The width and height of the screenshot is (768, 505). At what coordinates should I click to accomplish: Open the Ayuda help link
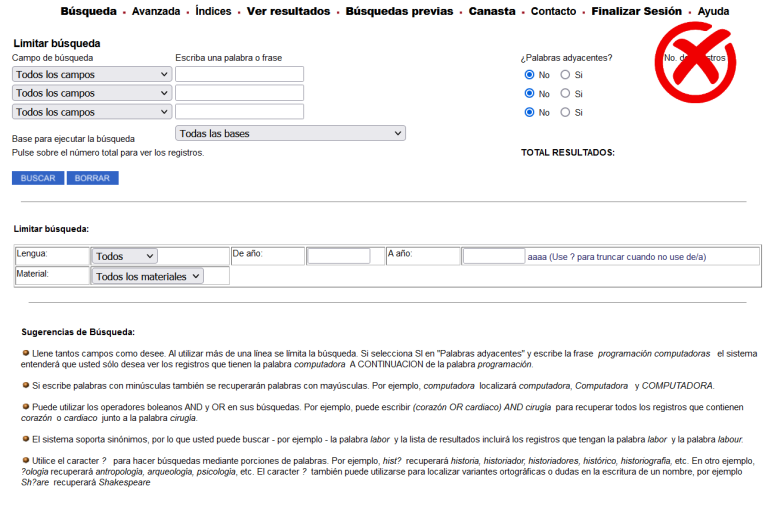(713, 11)
